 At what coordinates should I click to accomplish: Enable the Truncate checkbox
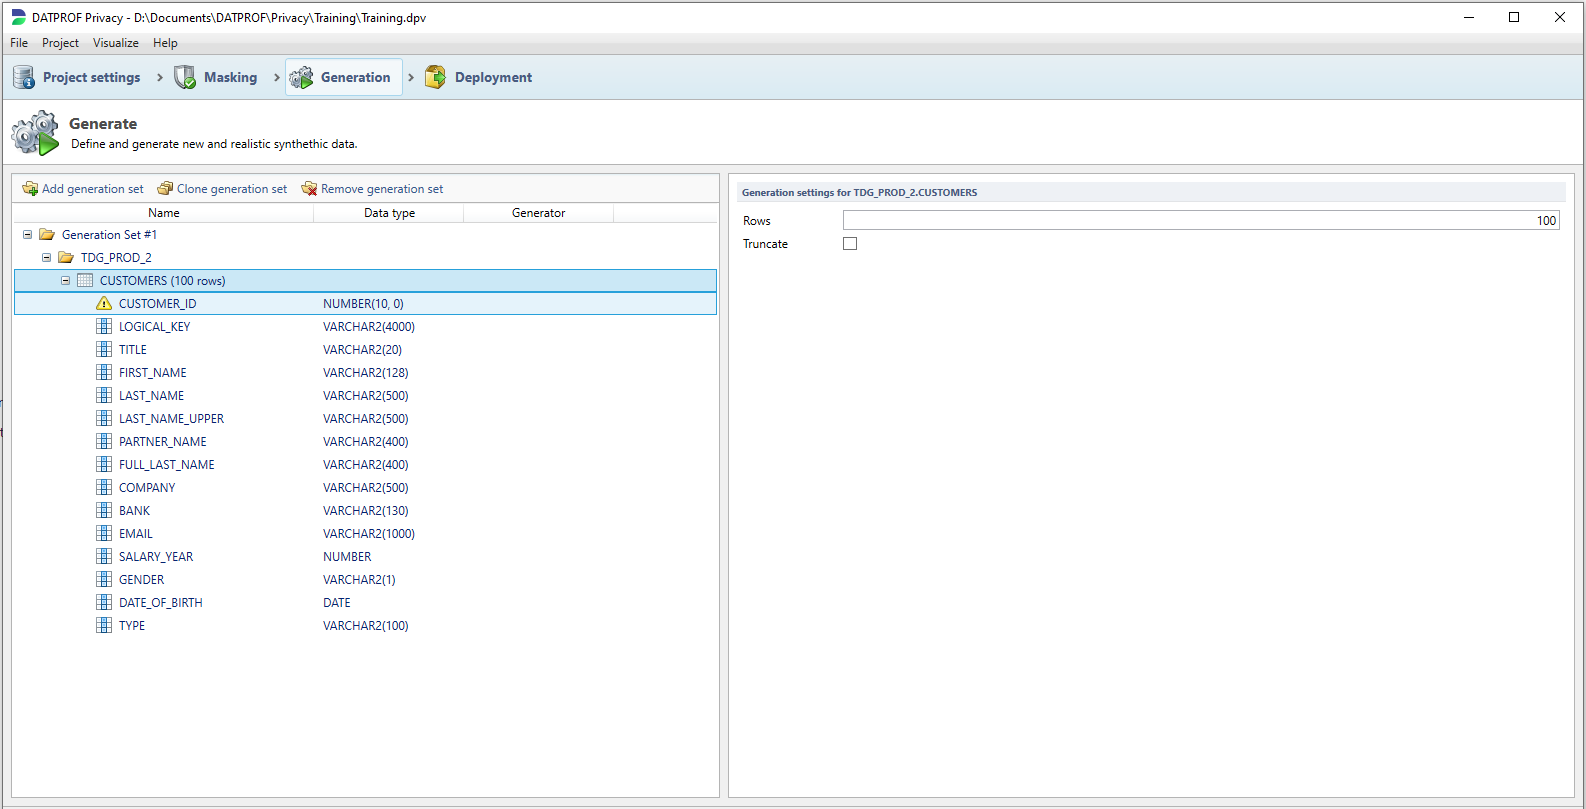pyautogui.click(x=850, y=244)
